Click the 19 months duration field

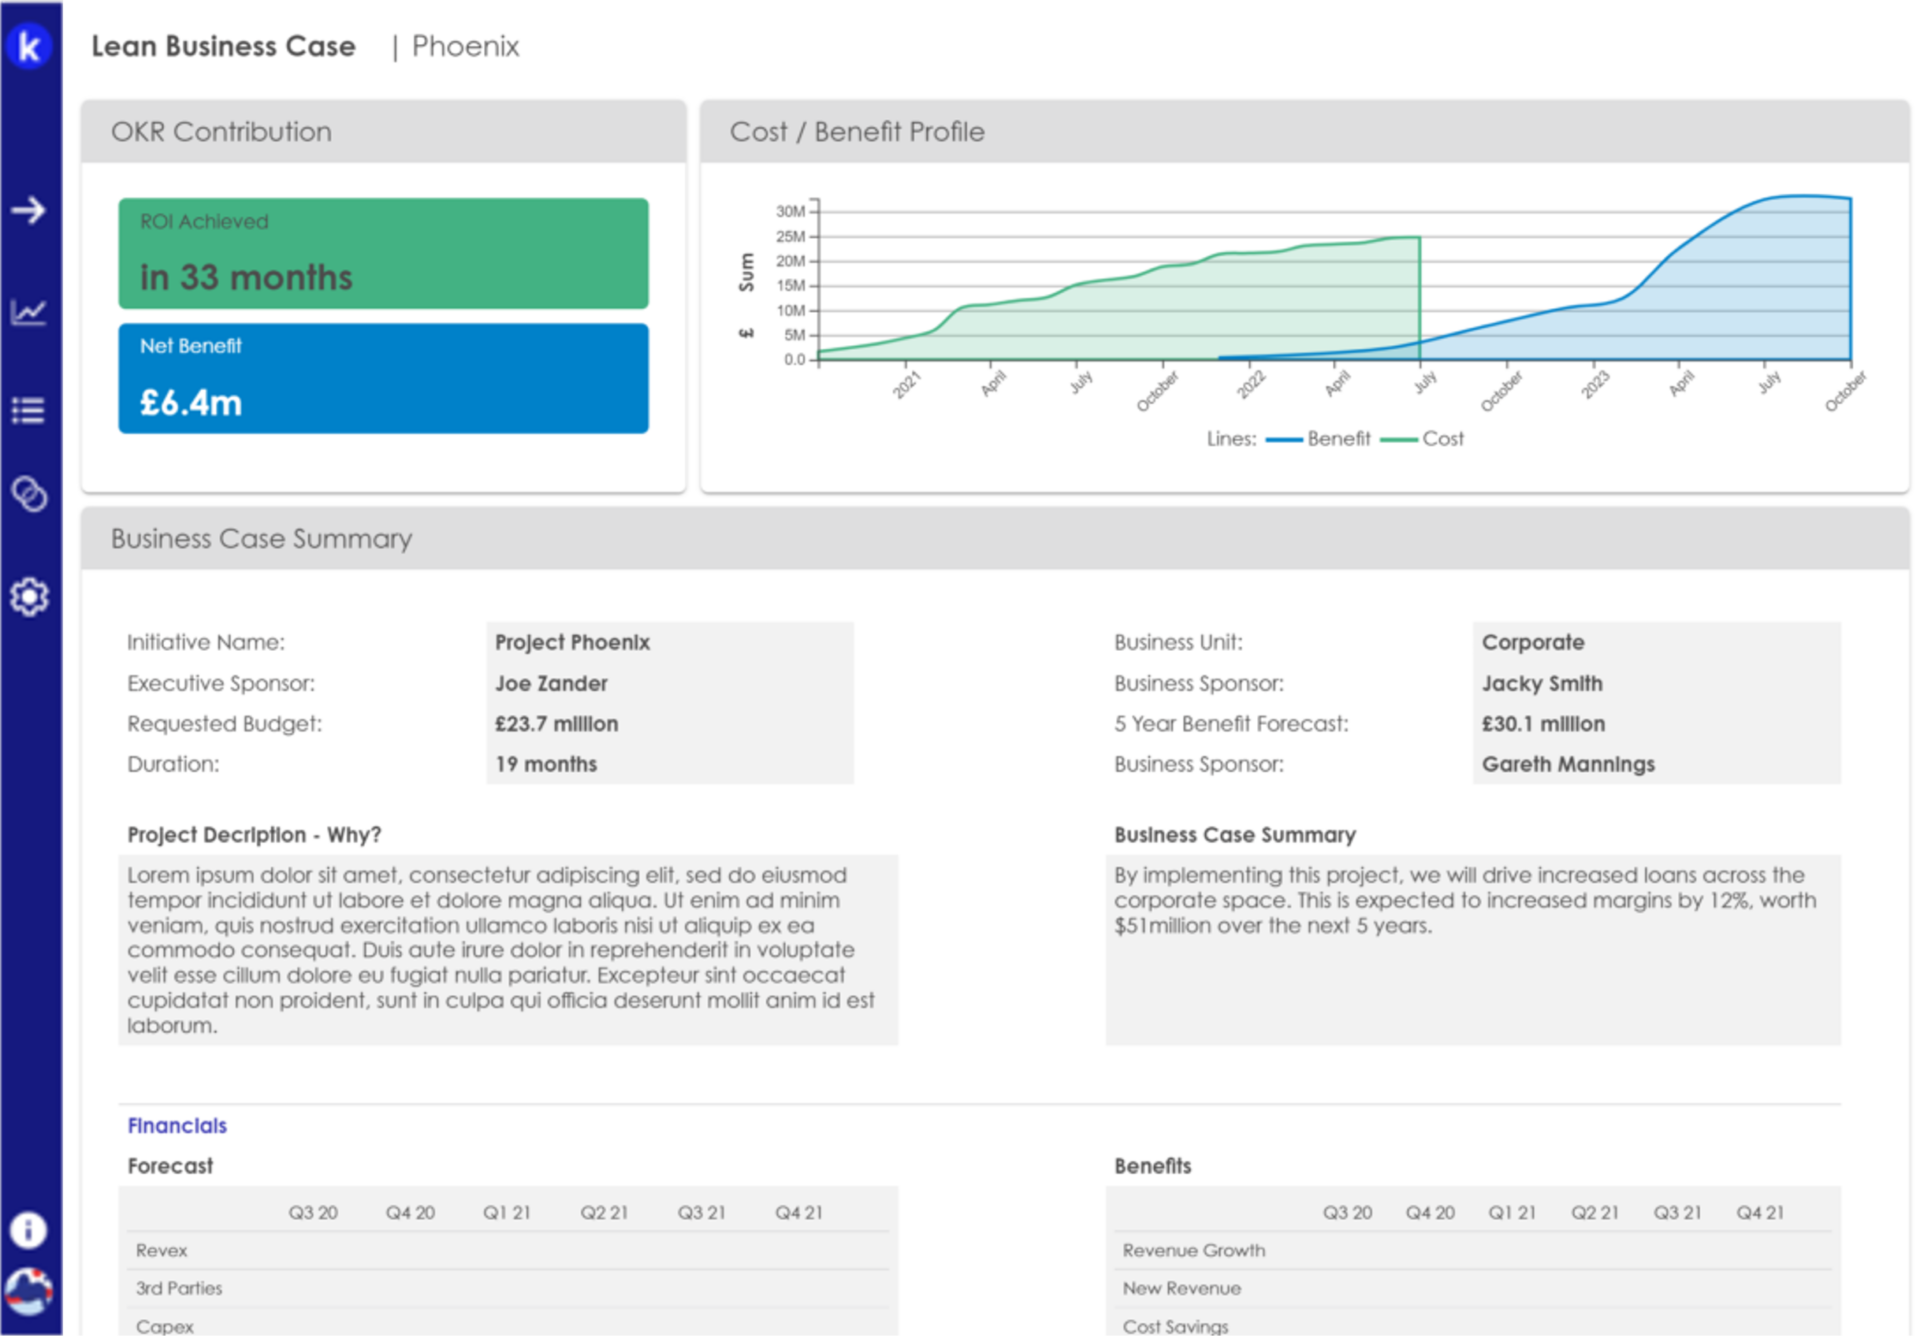tap(671, 765)
